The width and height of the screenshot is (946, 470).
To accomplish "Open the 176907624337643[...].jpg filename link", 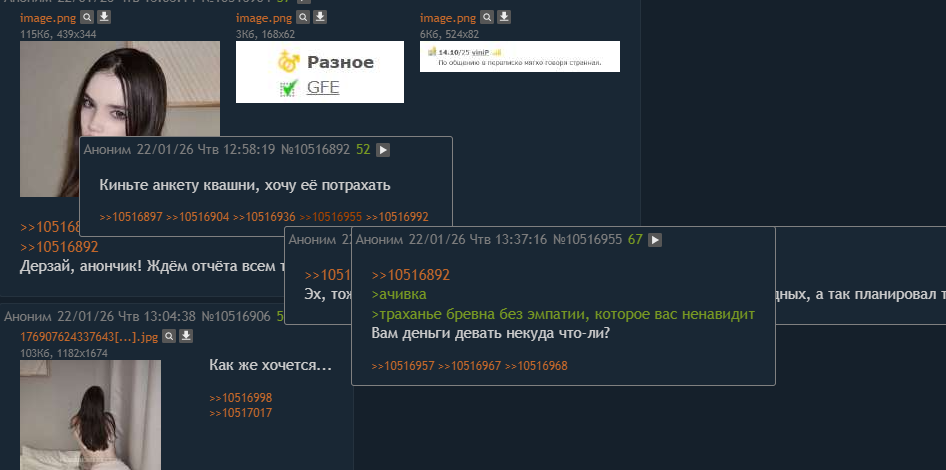I will (88, 336).
